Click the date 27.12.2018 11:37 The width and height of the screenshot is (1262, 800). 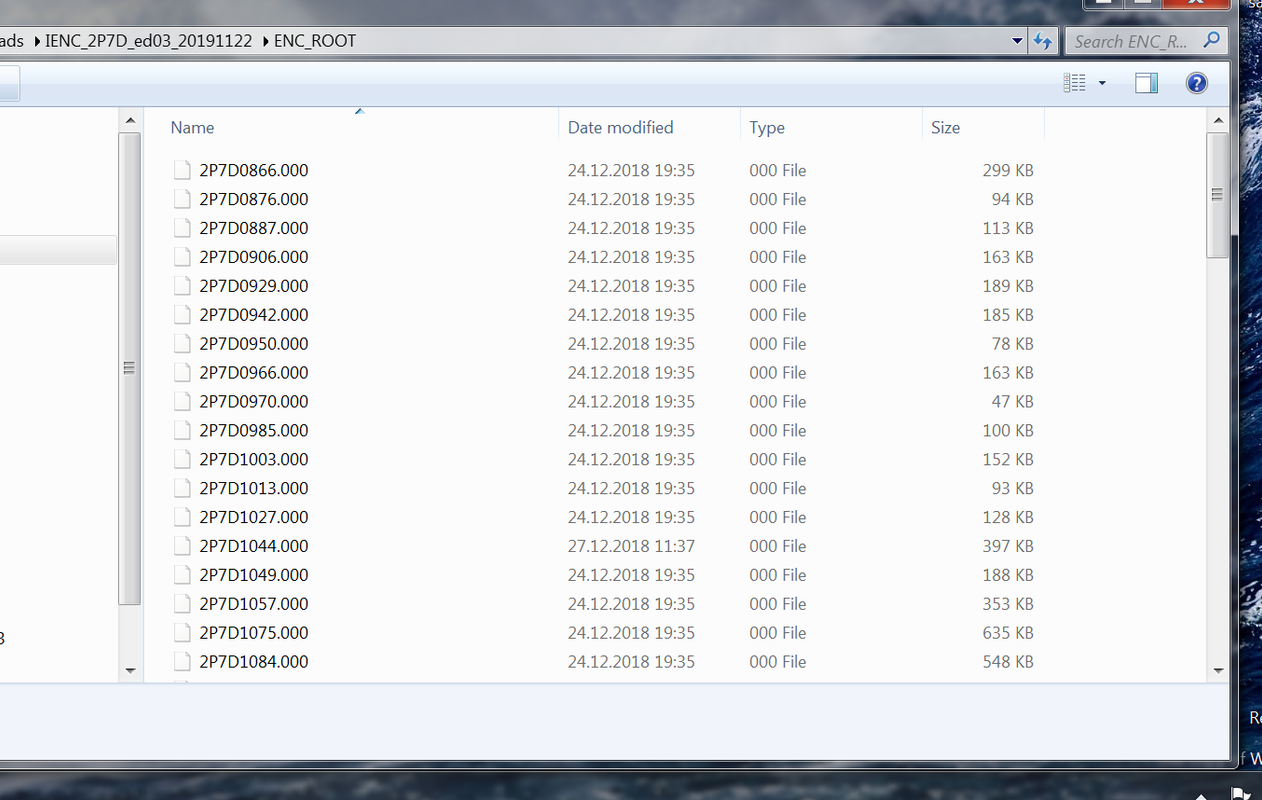point(631,547)
